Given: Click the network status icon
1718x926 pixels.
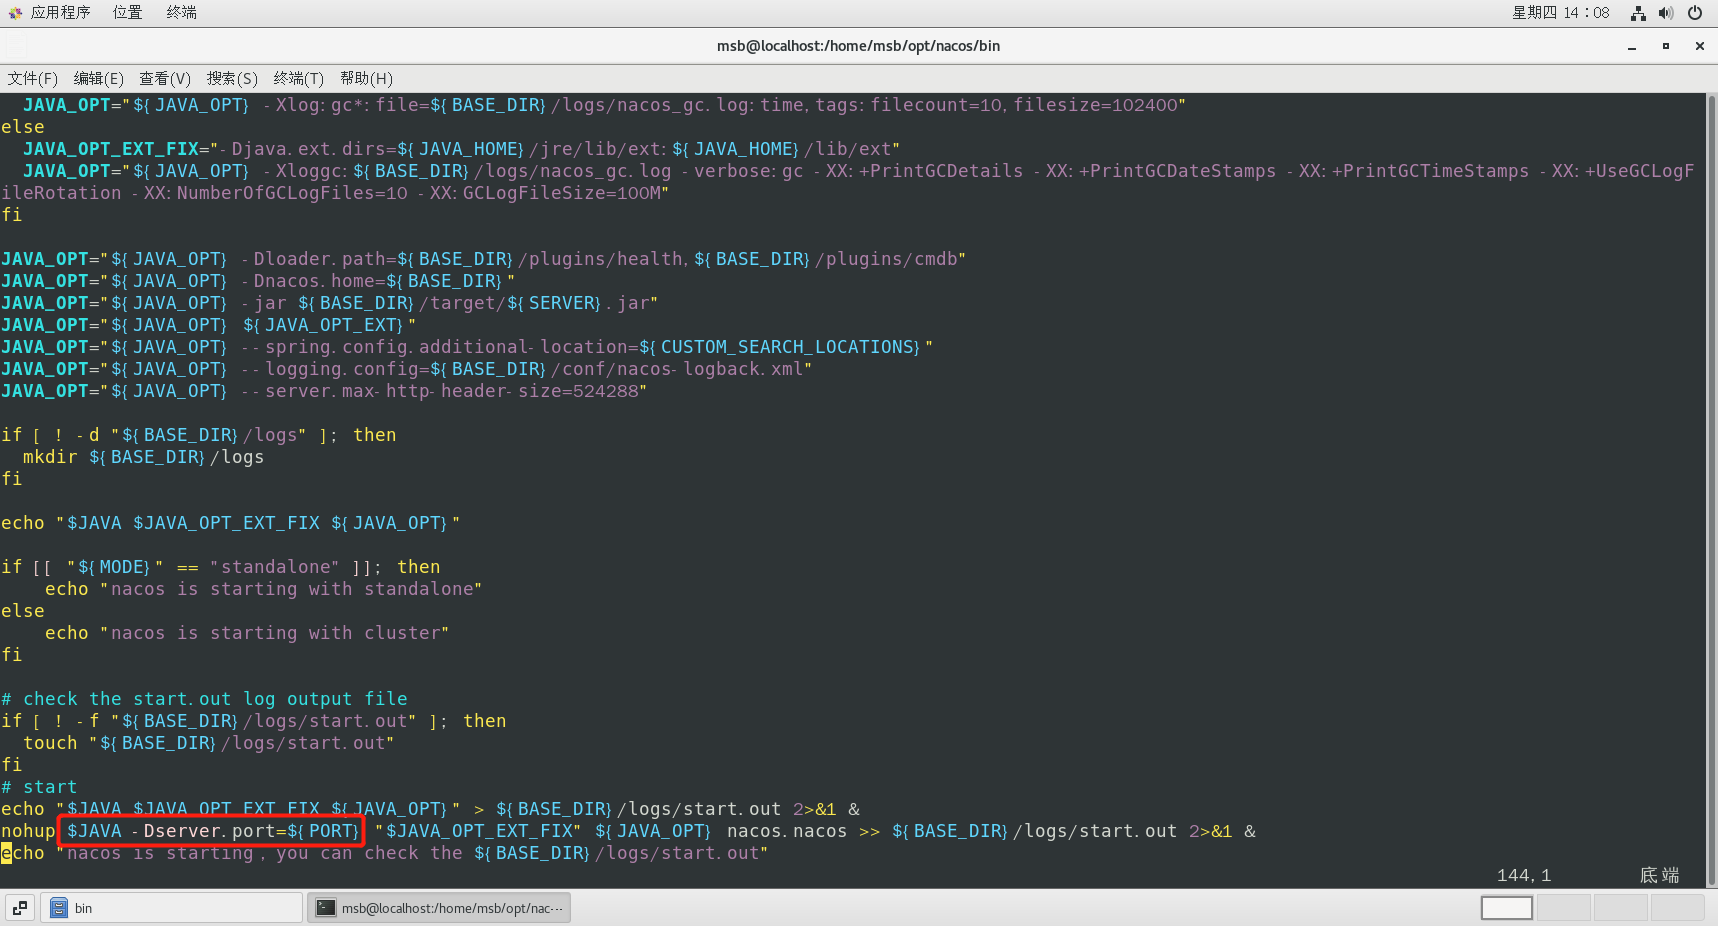Looking at the screenshot, I should pyautogui.click(x=1638, y=13).
